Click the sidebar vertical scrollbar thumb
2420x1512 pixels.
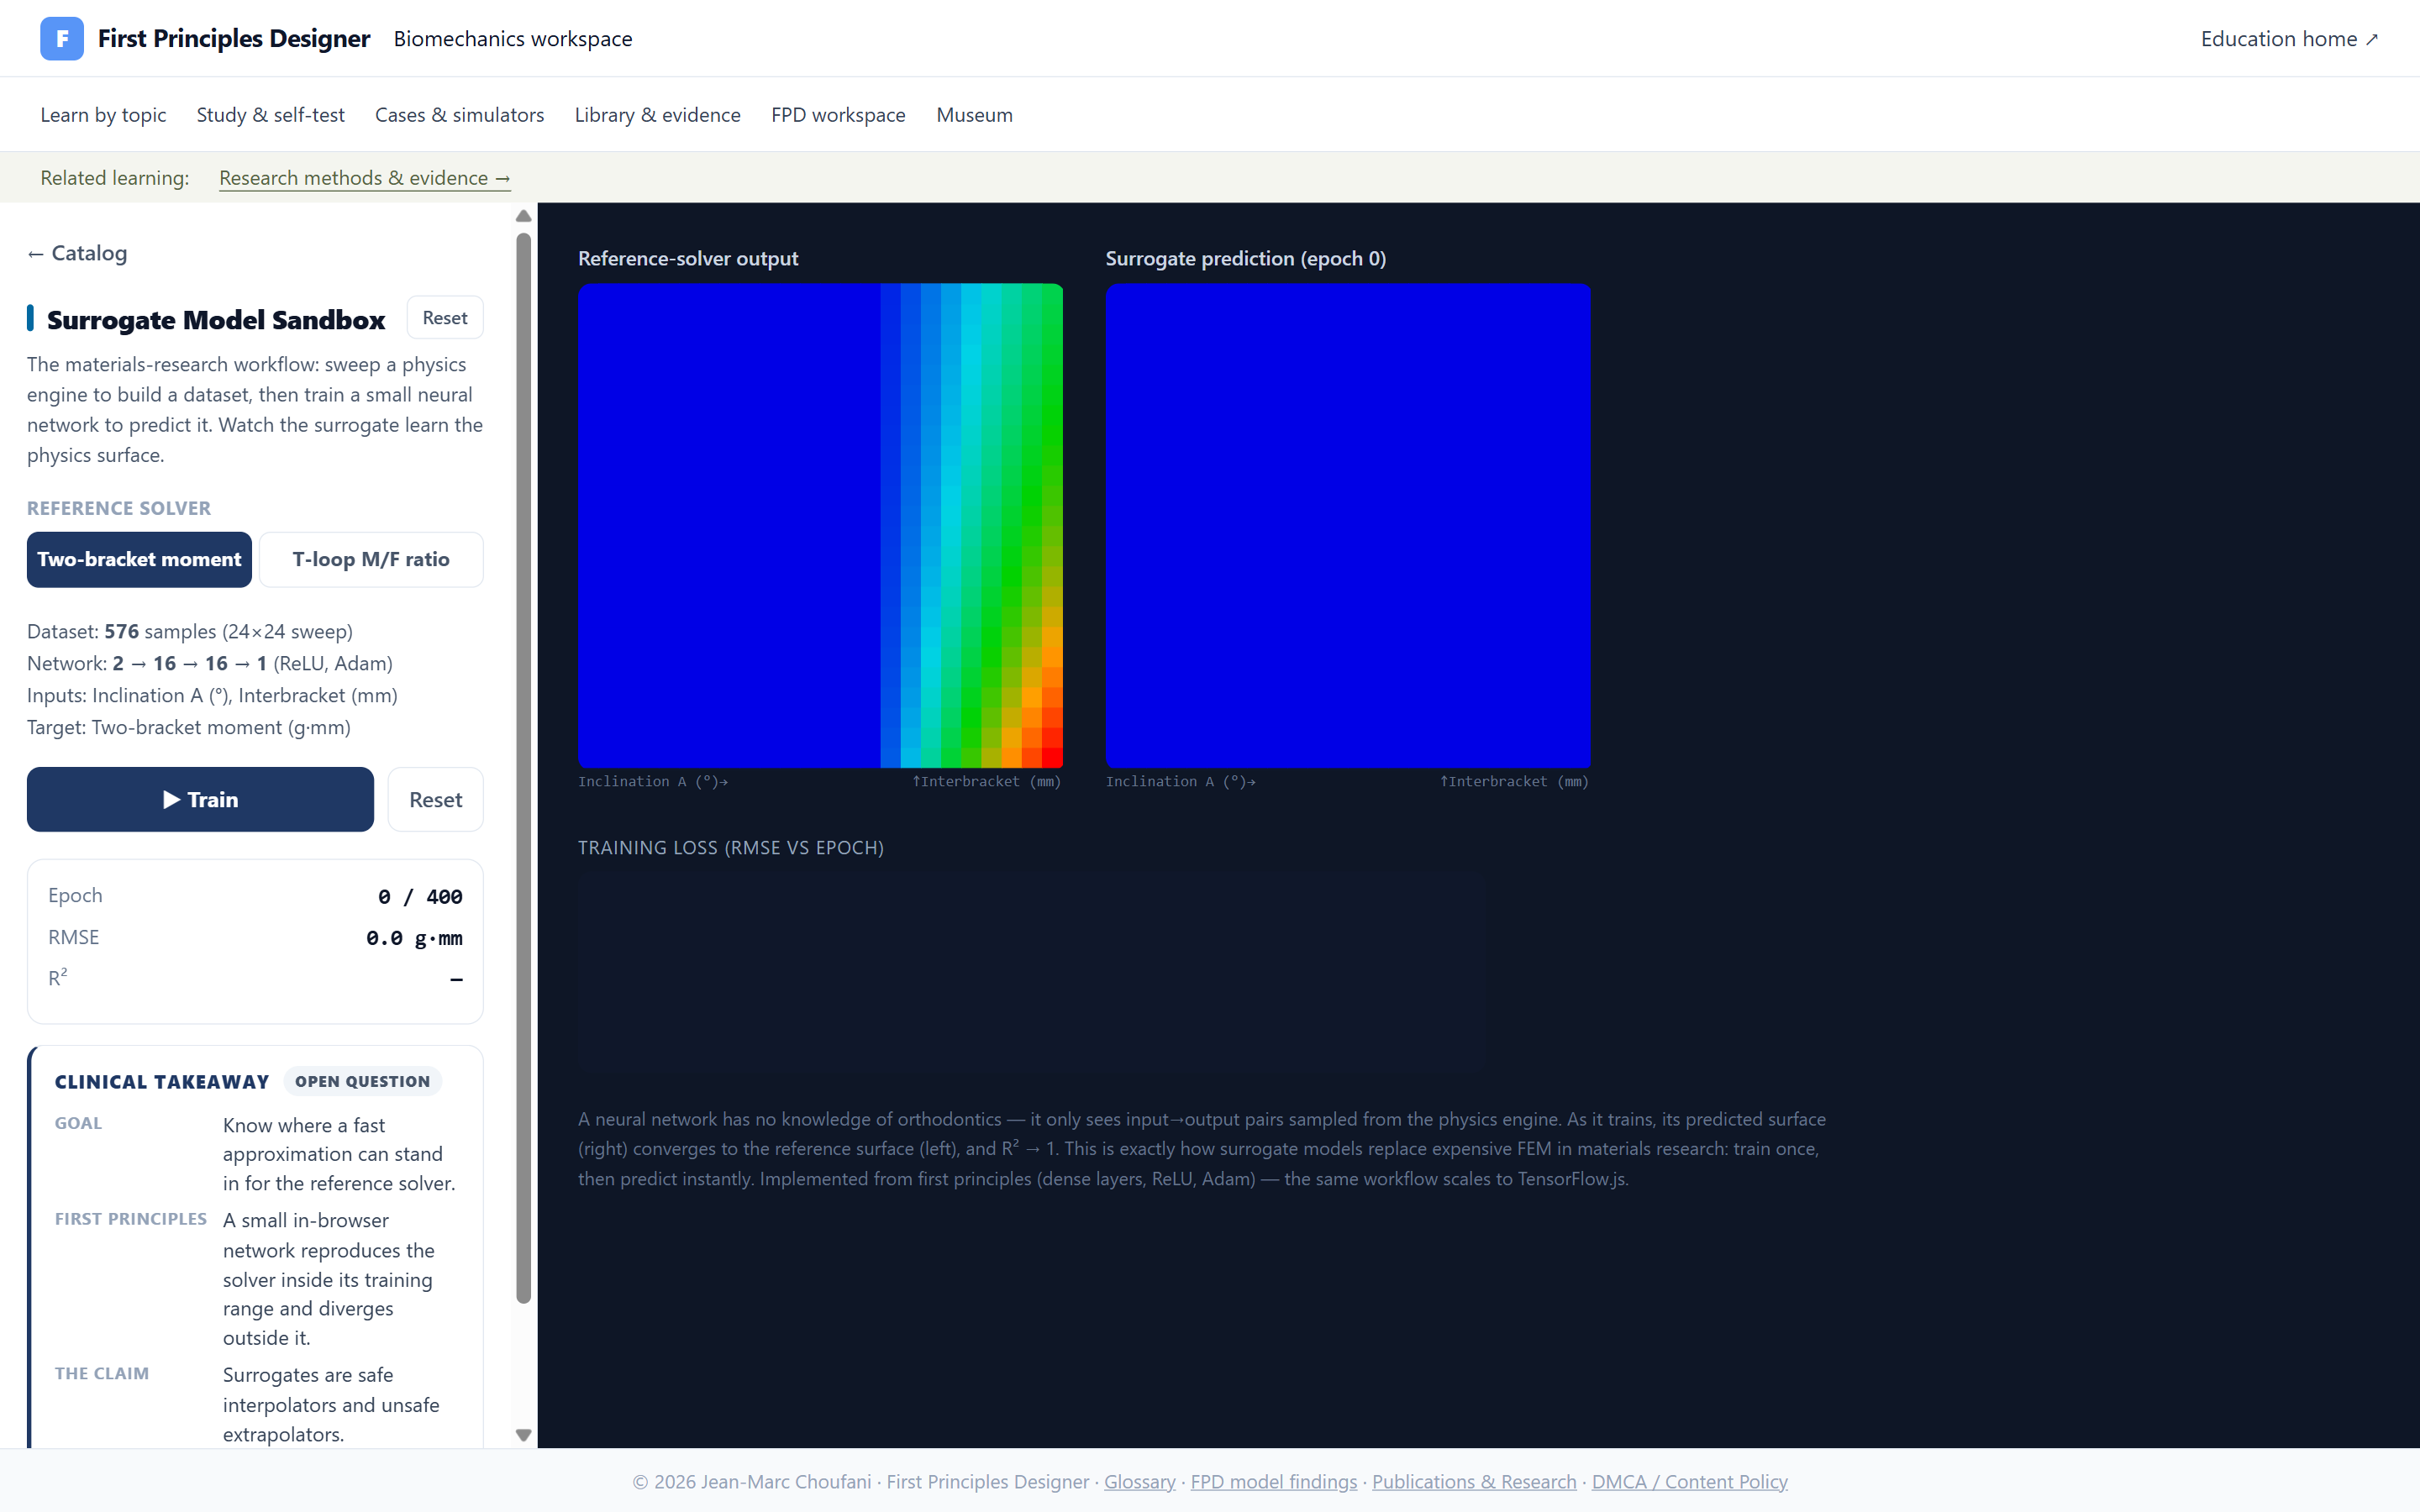[523, 768]
